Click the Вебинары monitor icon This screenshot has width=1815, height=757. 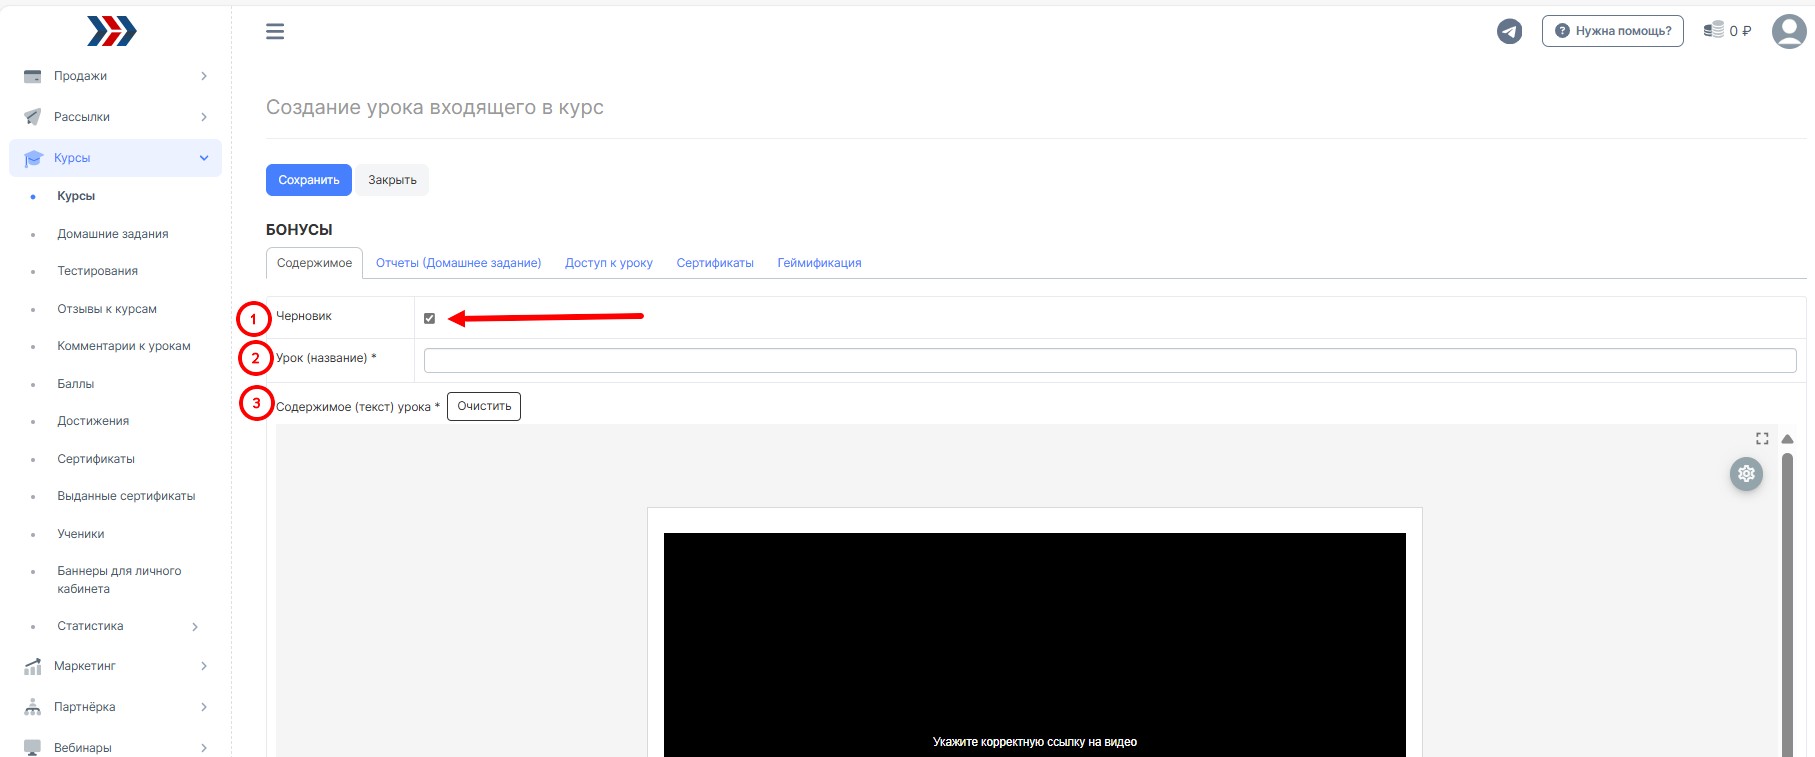coord(33,748)
